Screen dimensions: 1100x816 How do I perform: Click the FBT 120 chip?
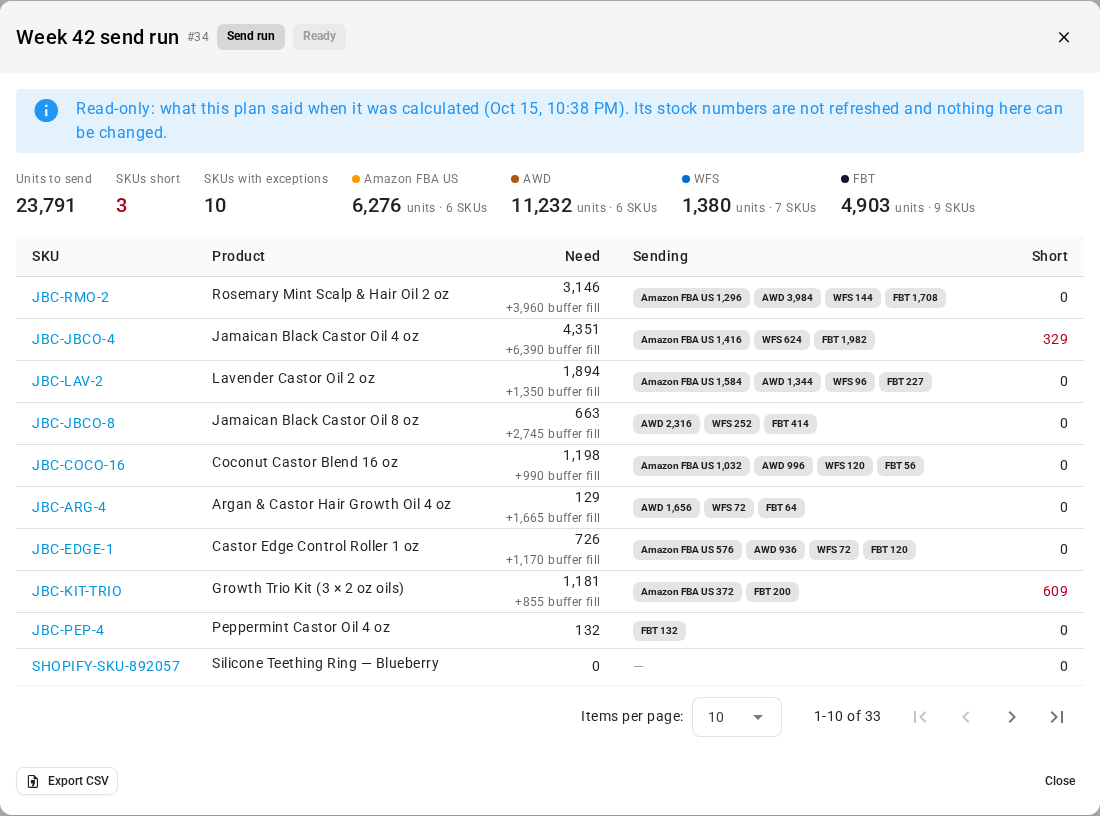889,550
